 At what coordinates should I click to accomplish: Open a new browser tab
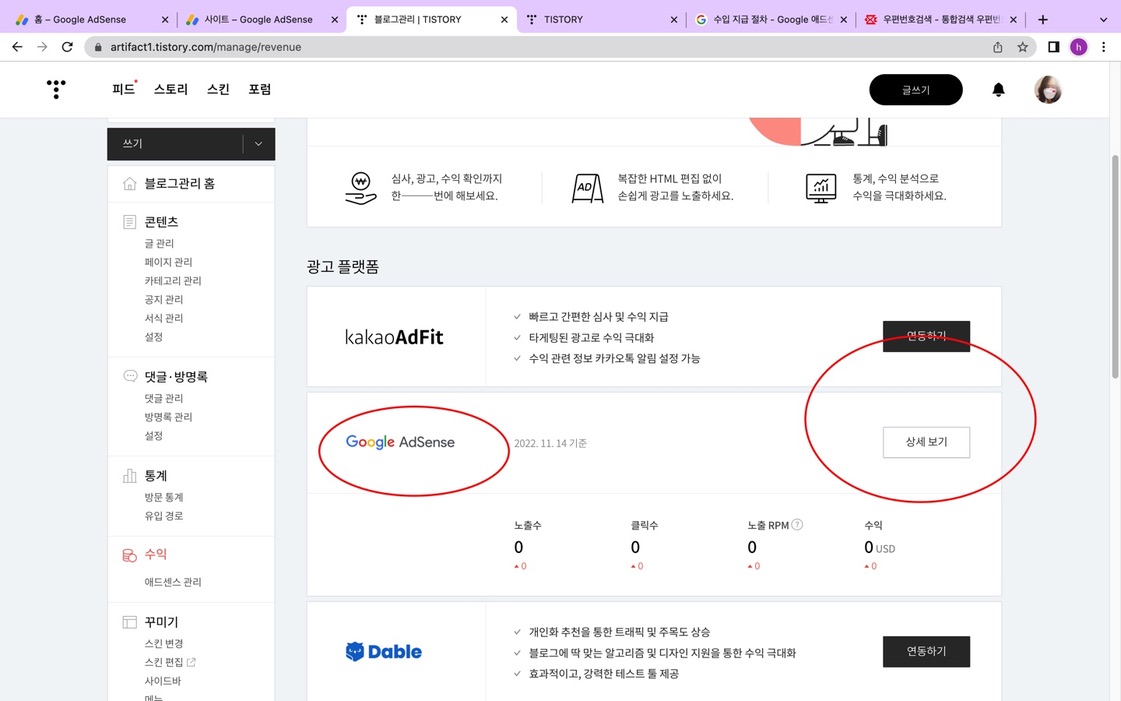pyautogui.click(x=1042, y=19)
